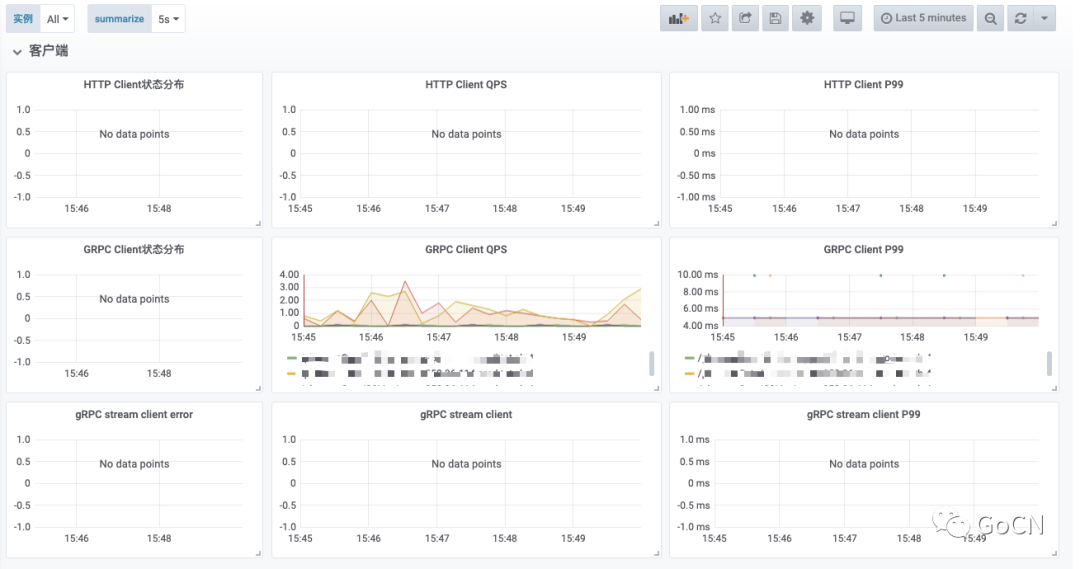Refresh the dashboard with circular arrows

pos(1021,19)
